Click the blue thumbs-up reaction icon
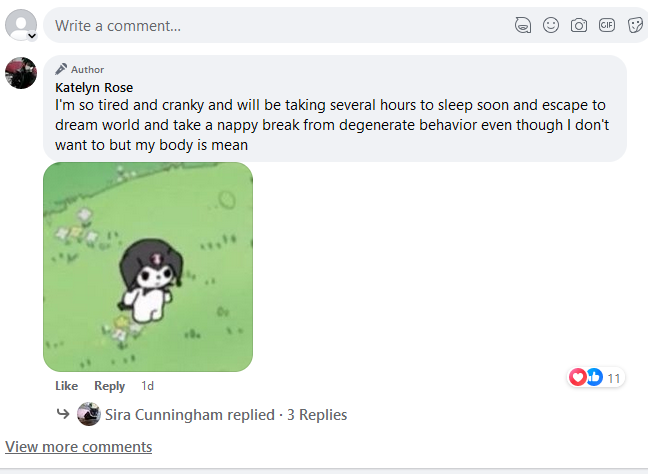 [594, 377]
